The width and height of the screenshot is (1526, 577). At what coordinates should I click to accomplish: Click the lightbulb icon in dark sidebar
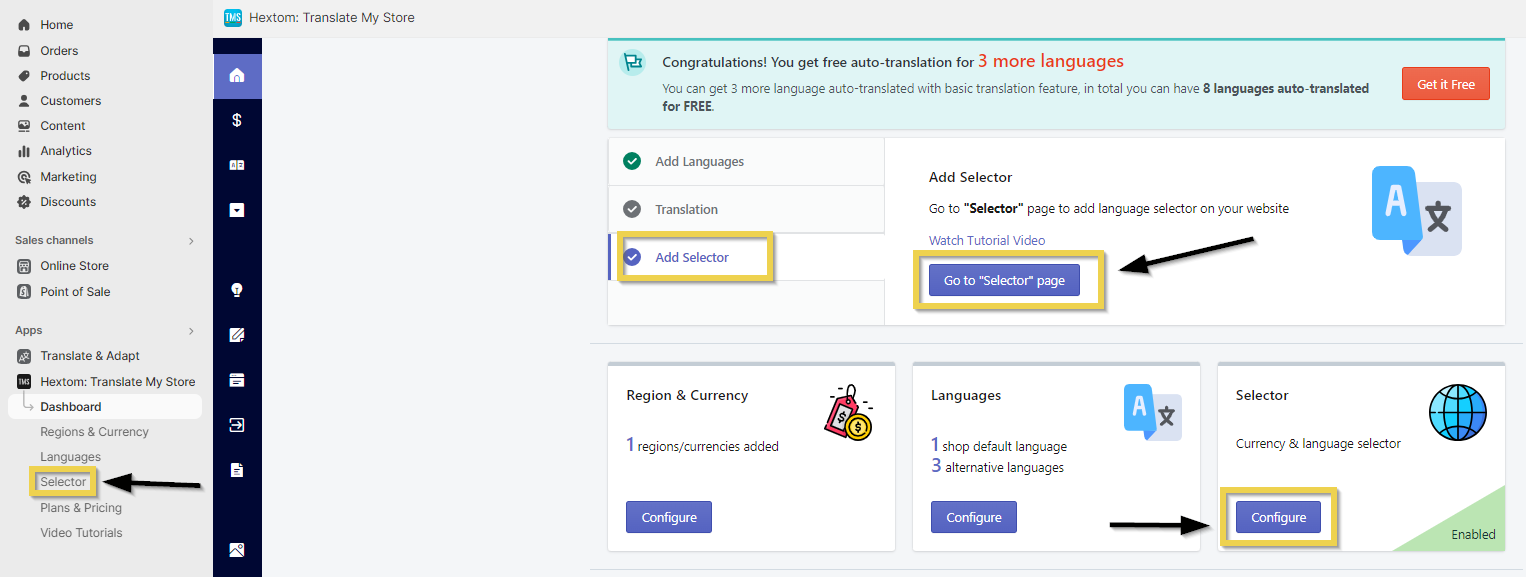[237, 290]
